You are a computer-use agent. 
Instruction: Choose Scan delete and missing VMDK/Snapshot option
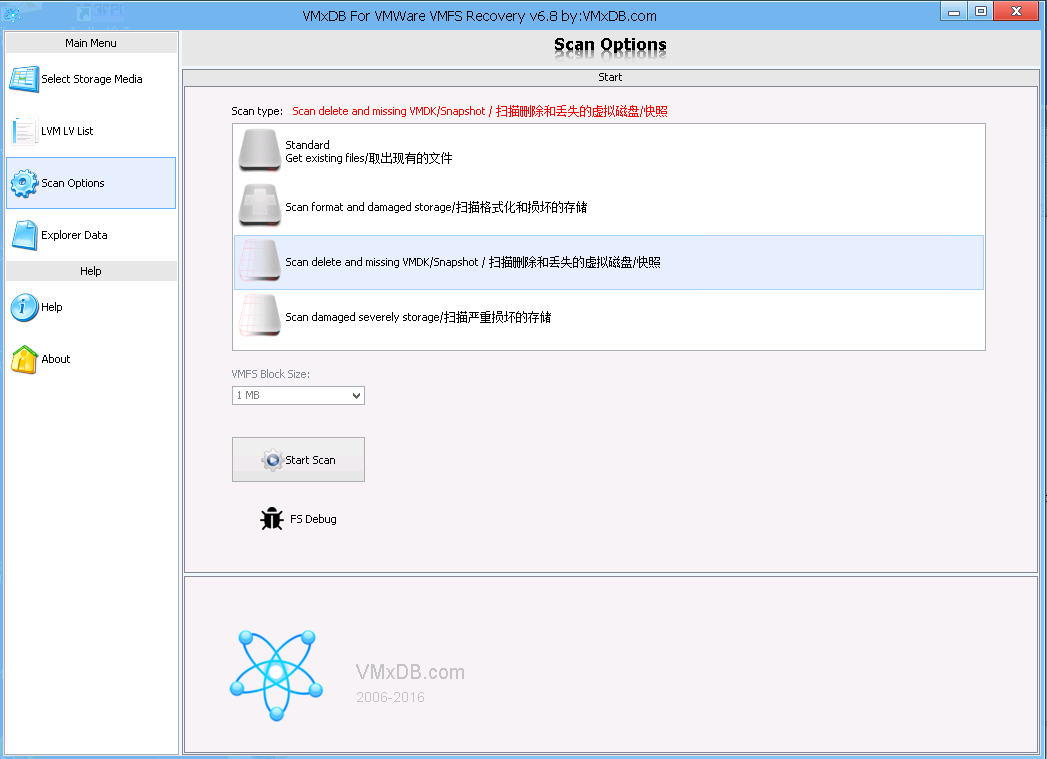pyautogui.click(x=608, y=262)
